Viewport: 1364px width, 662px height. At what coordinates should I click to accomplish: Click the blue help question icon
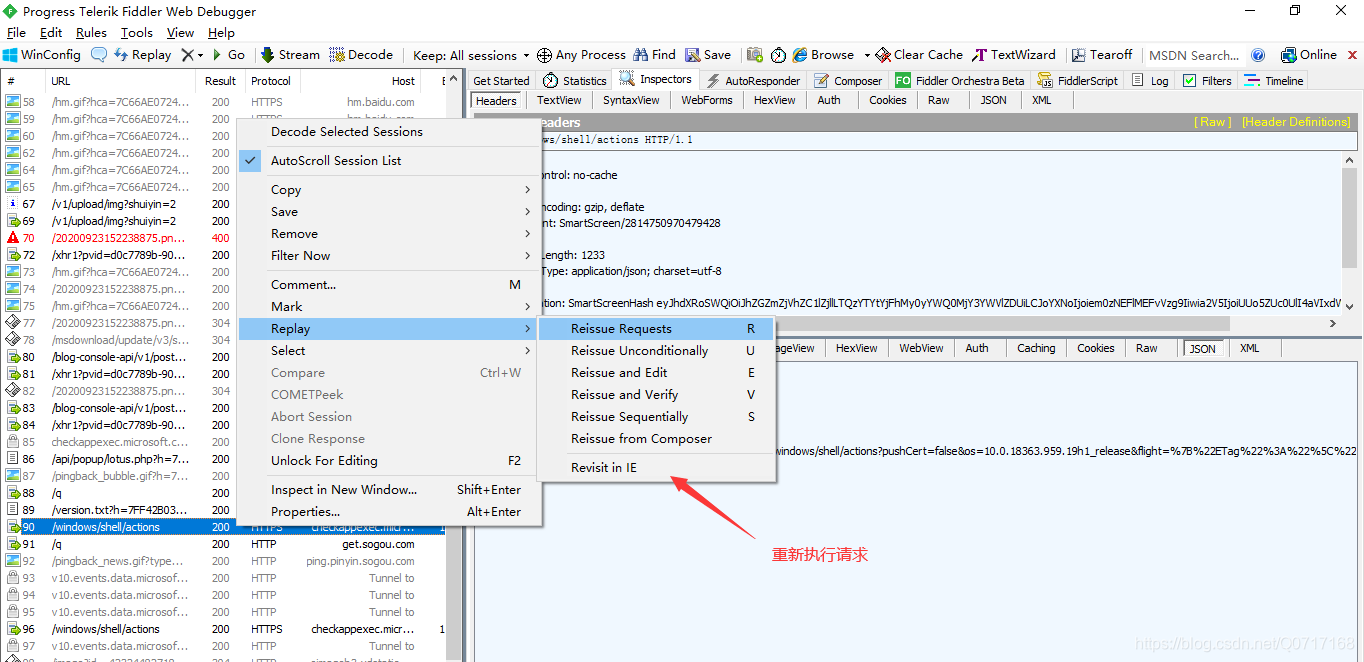1258,55
